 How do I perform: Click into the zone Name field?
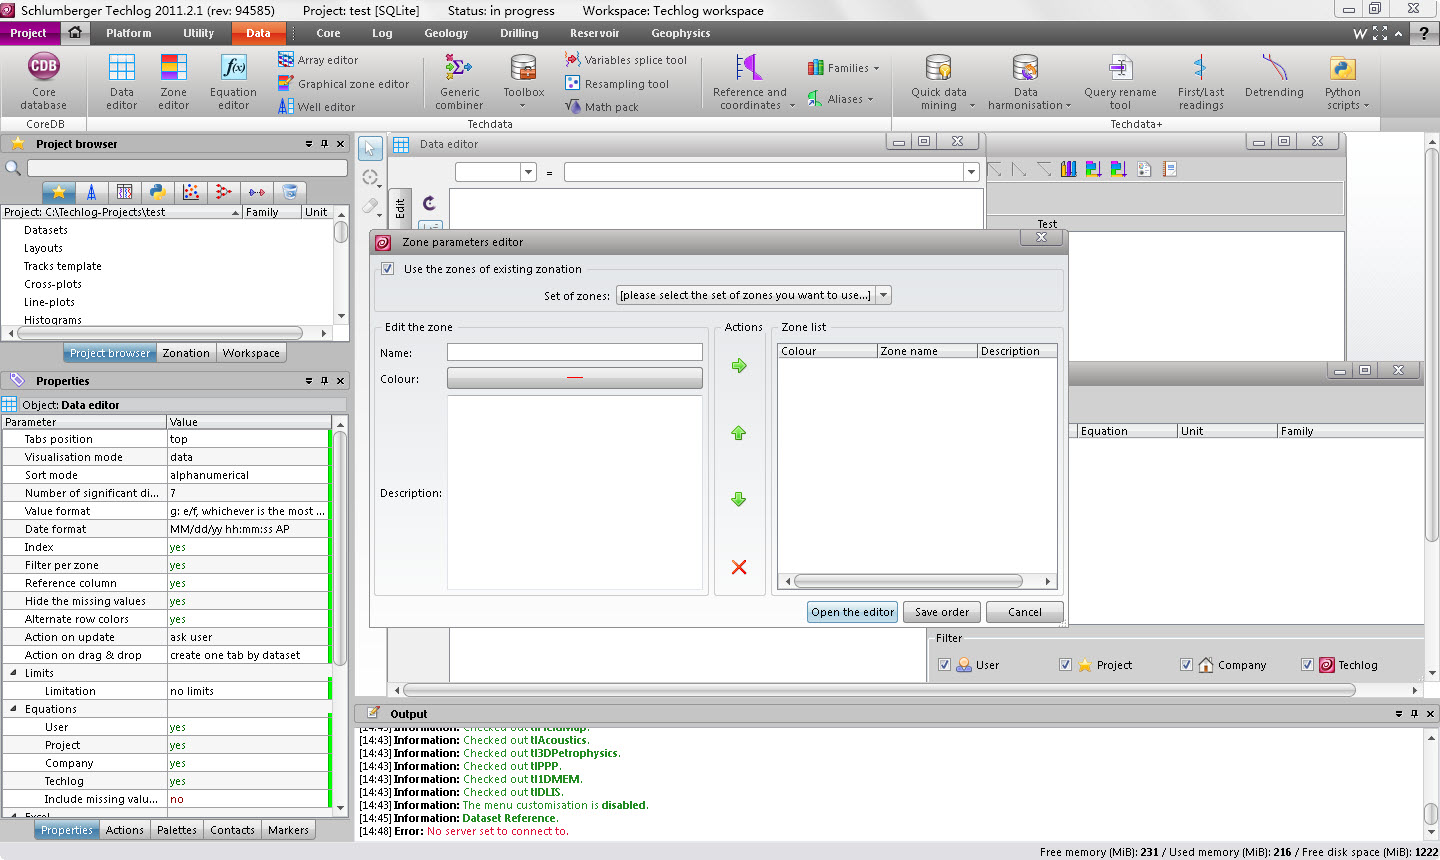coord(575,352)
